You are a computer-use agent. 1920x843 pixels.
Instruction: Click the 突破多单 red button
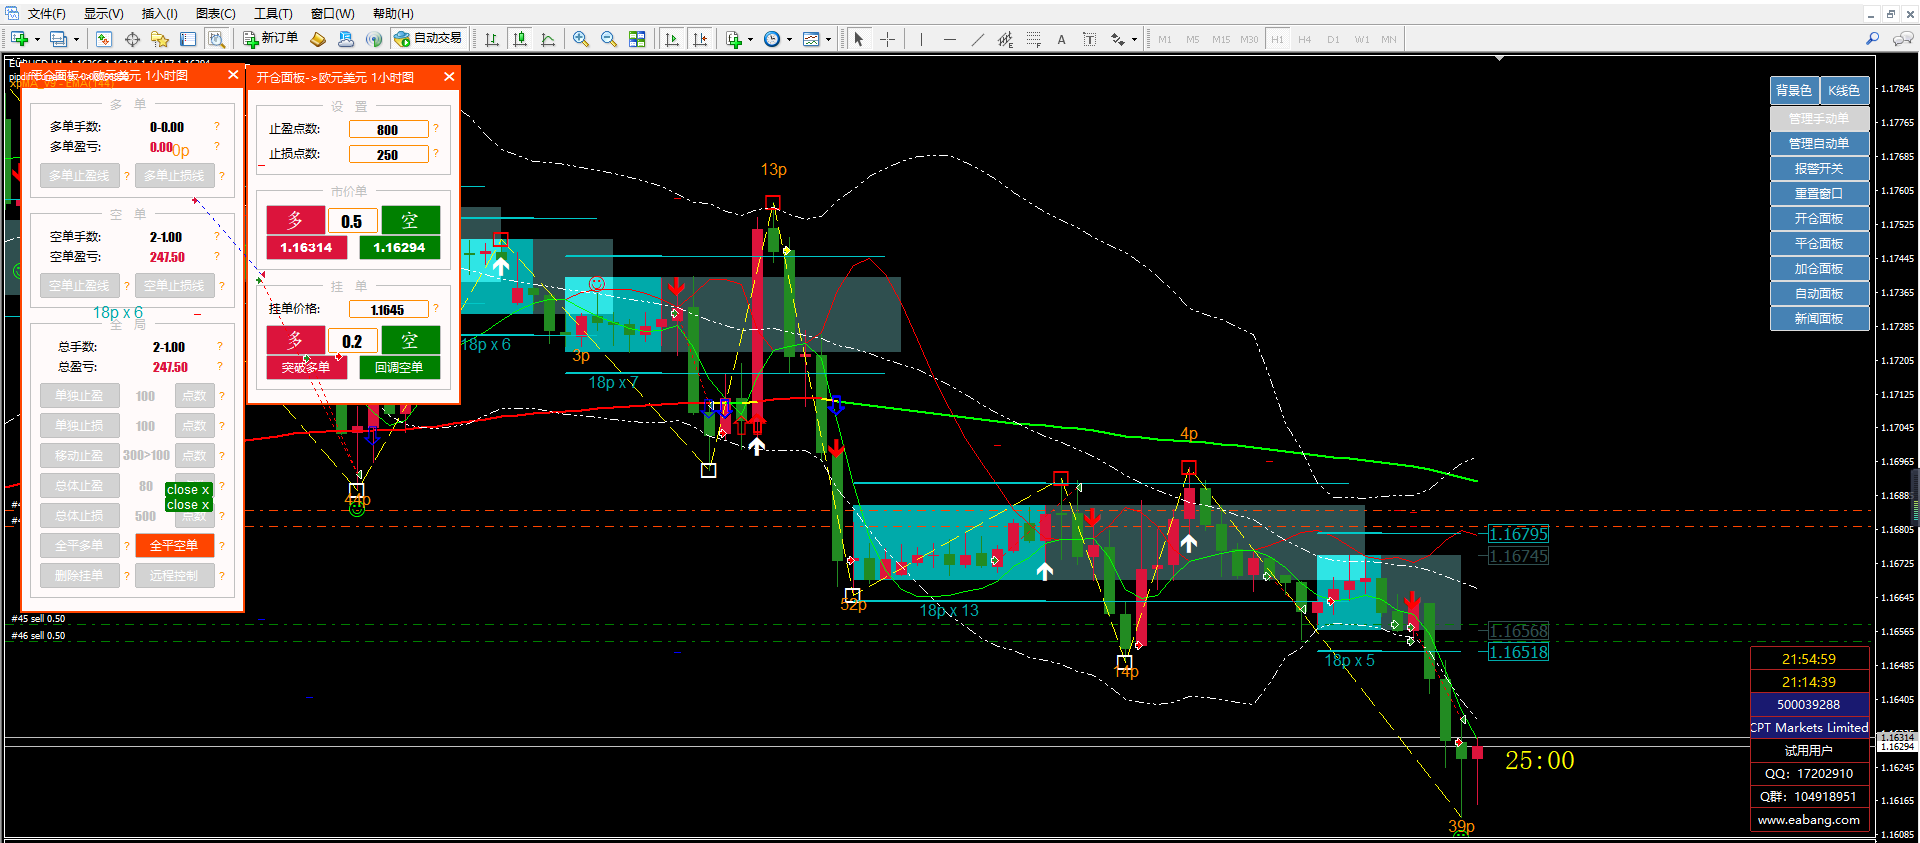point(306,368)
